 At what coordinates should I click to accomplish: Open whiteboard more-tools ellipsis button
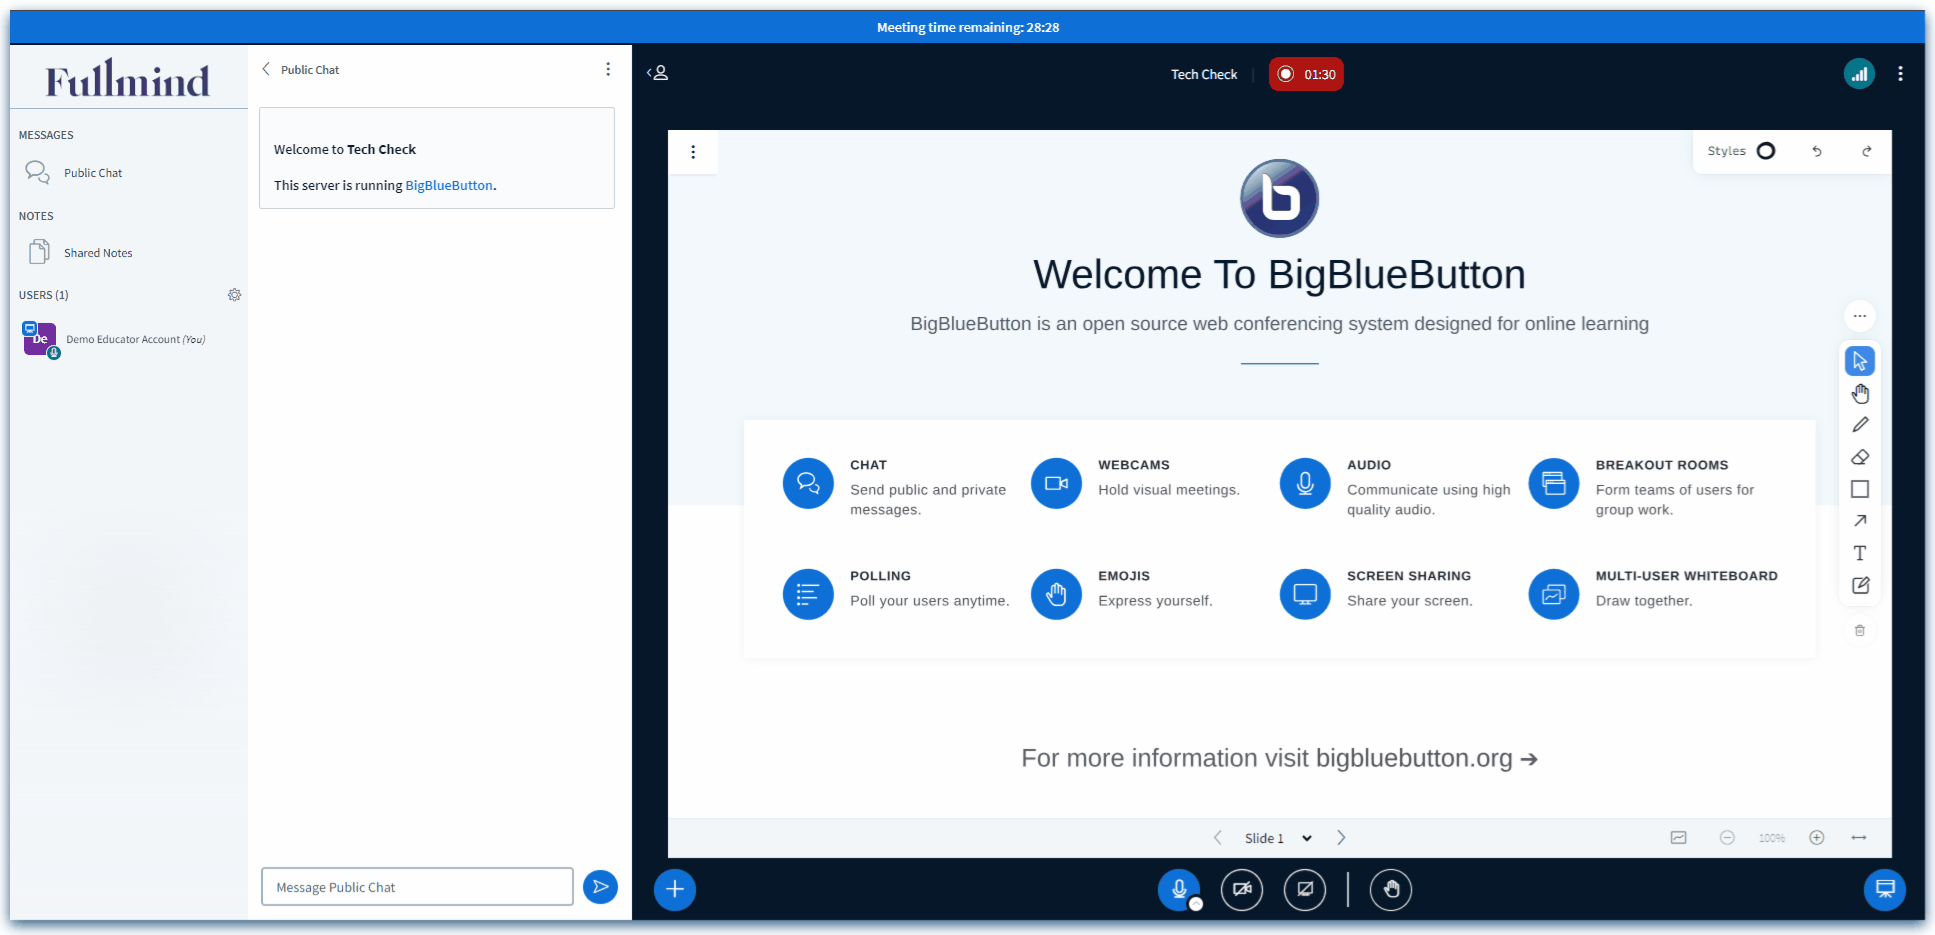(1859, 316)
